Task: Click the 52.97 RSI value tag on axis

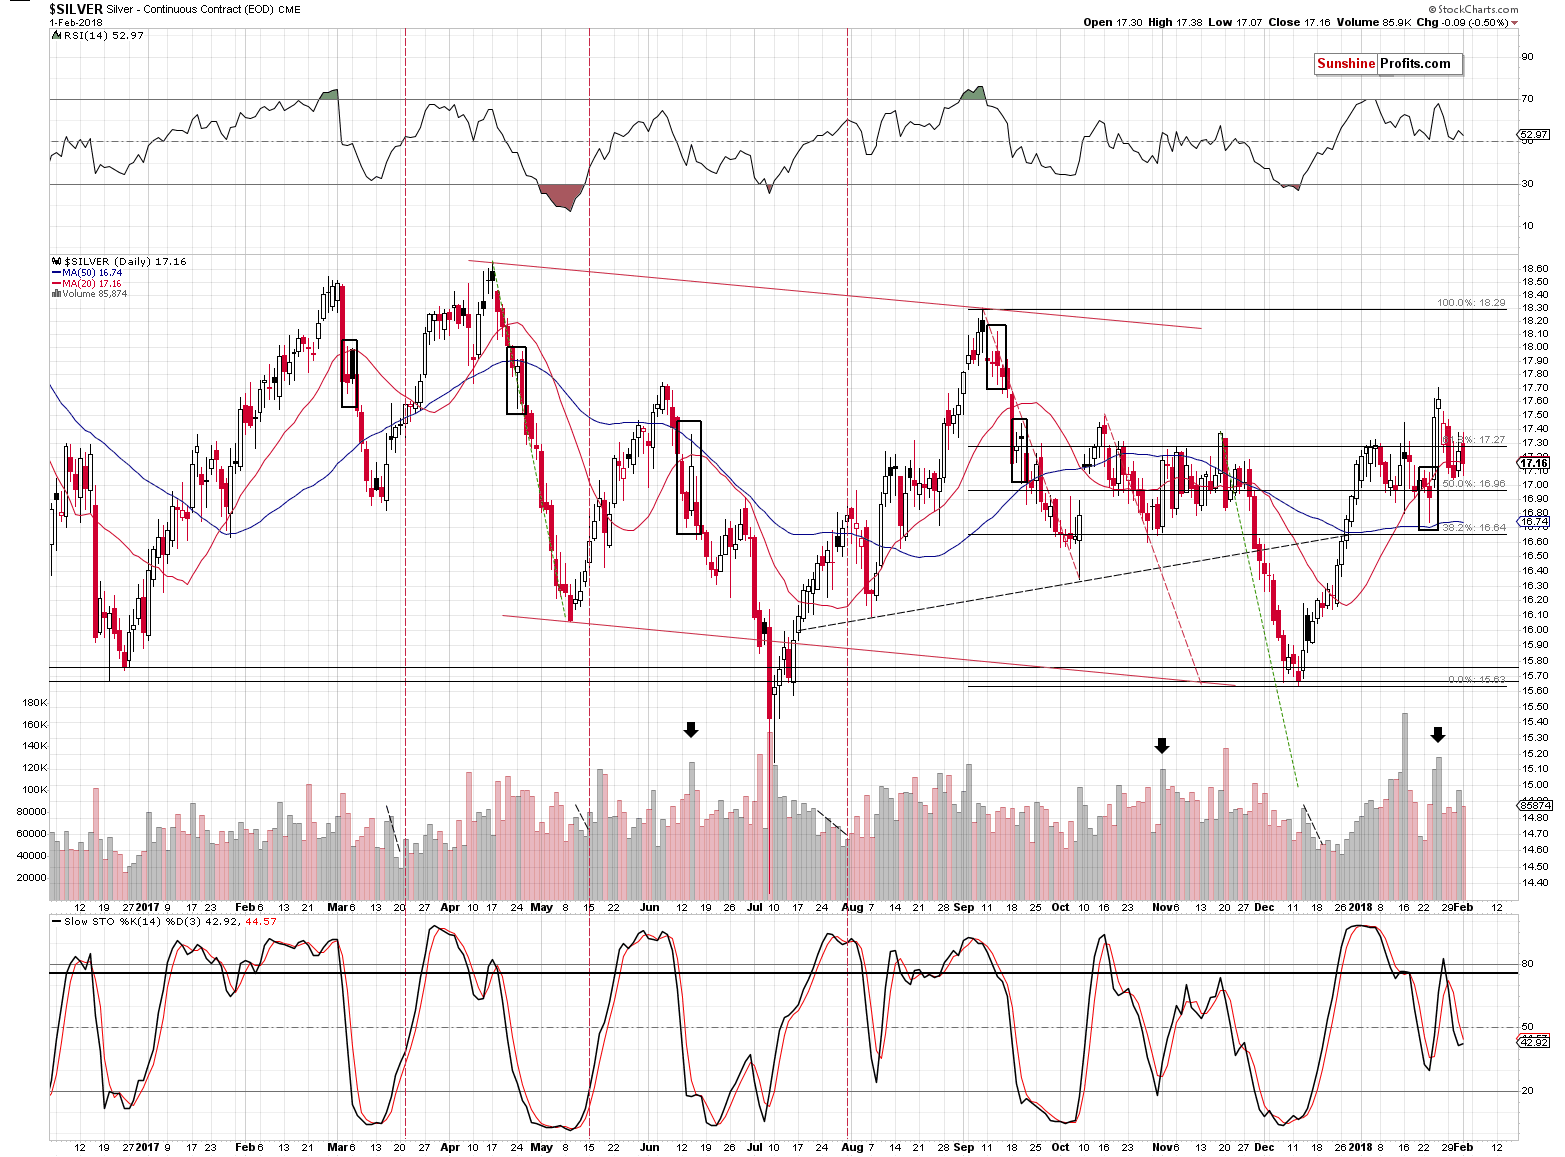Action: pos(1534,134)
